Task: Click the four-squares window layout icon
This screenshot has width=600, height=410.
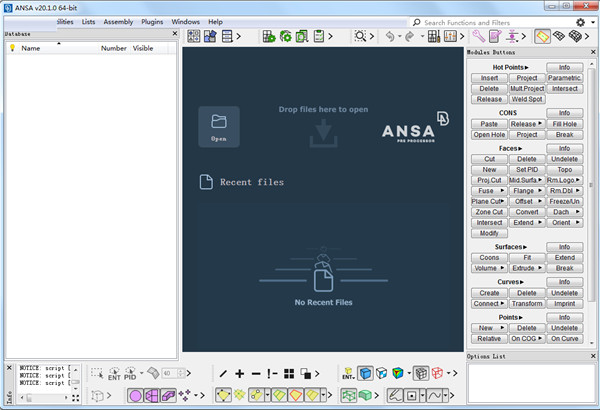Action: tap(289, 374)
